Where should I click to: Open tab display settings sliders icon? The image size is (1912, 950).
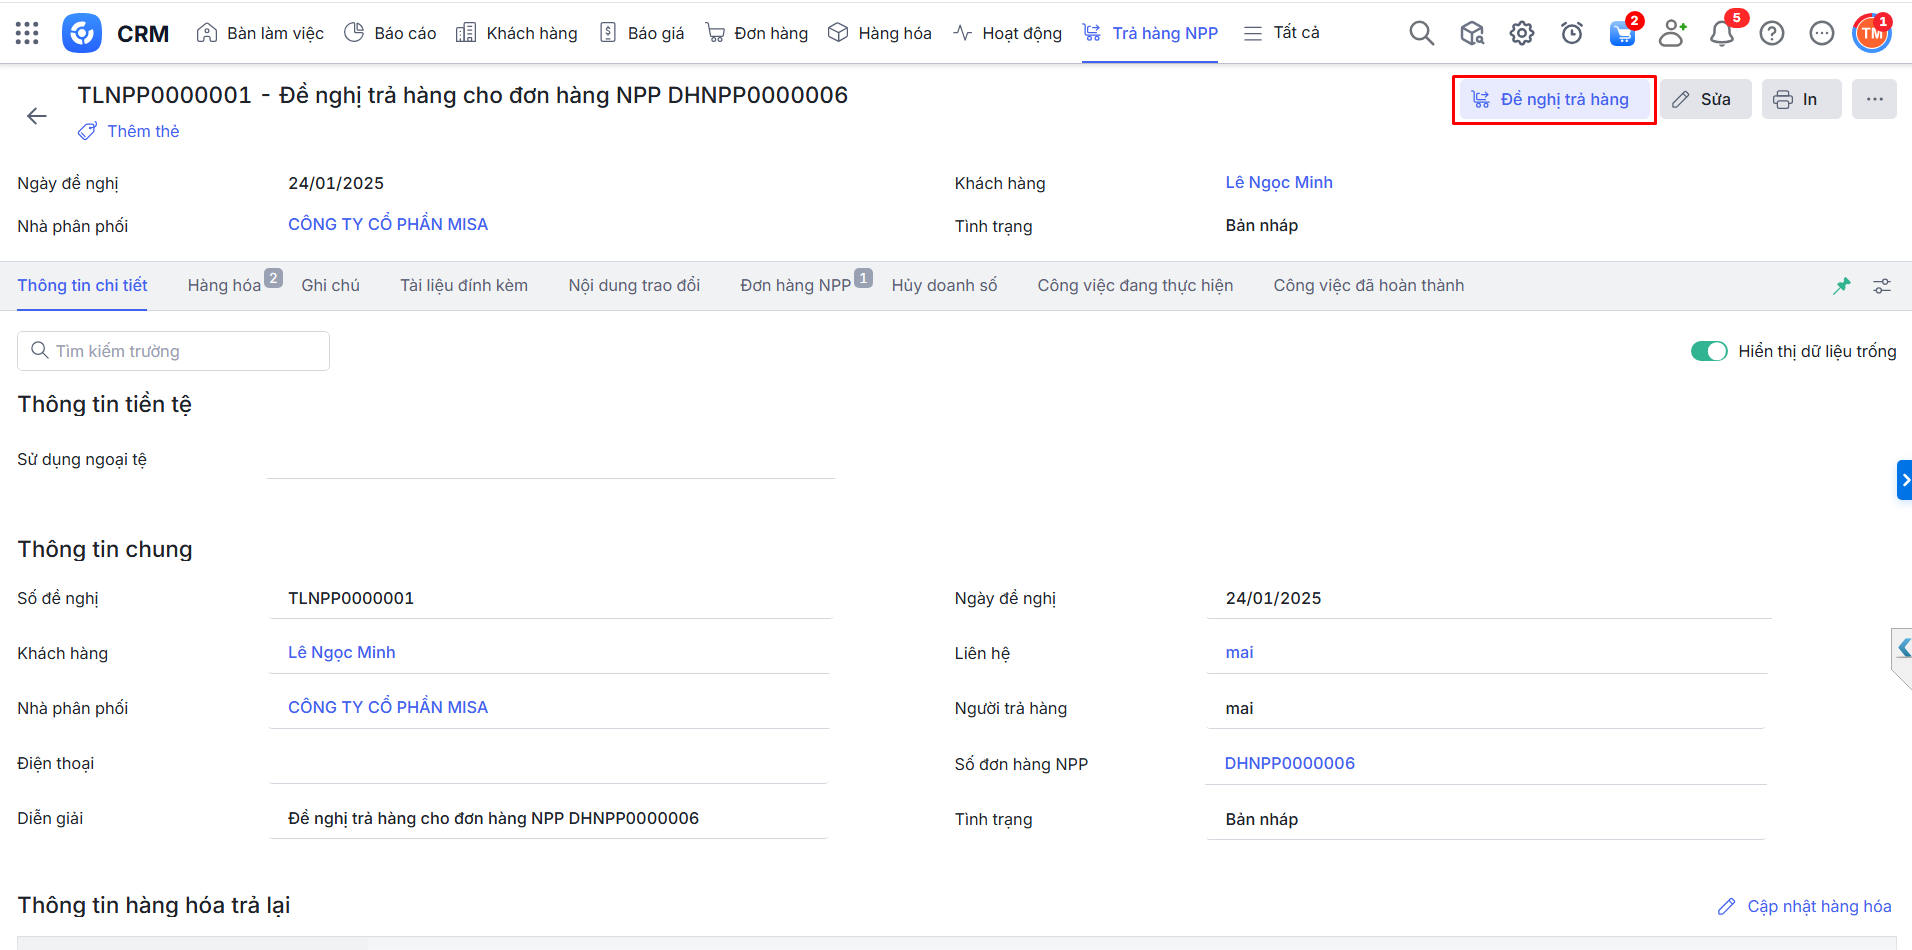pos(1881,286)
